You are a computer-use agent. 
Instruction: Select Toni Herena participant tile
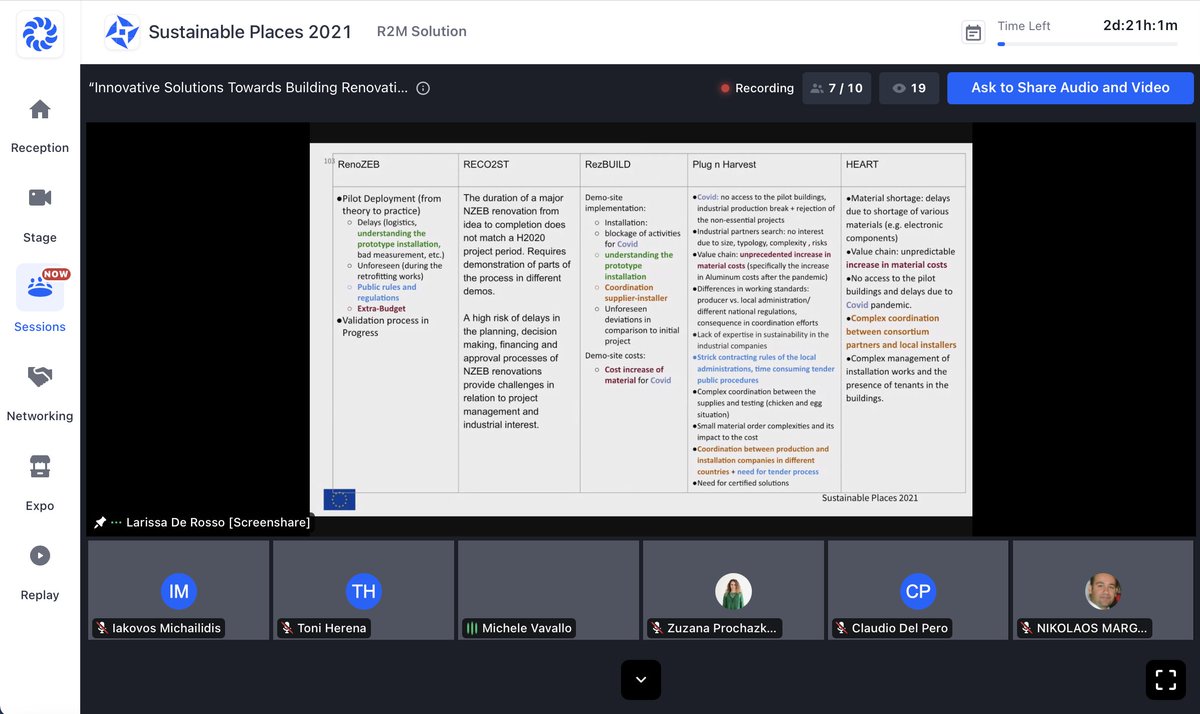364,590
